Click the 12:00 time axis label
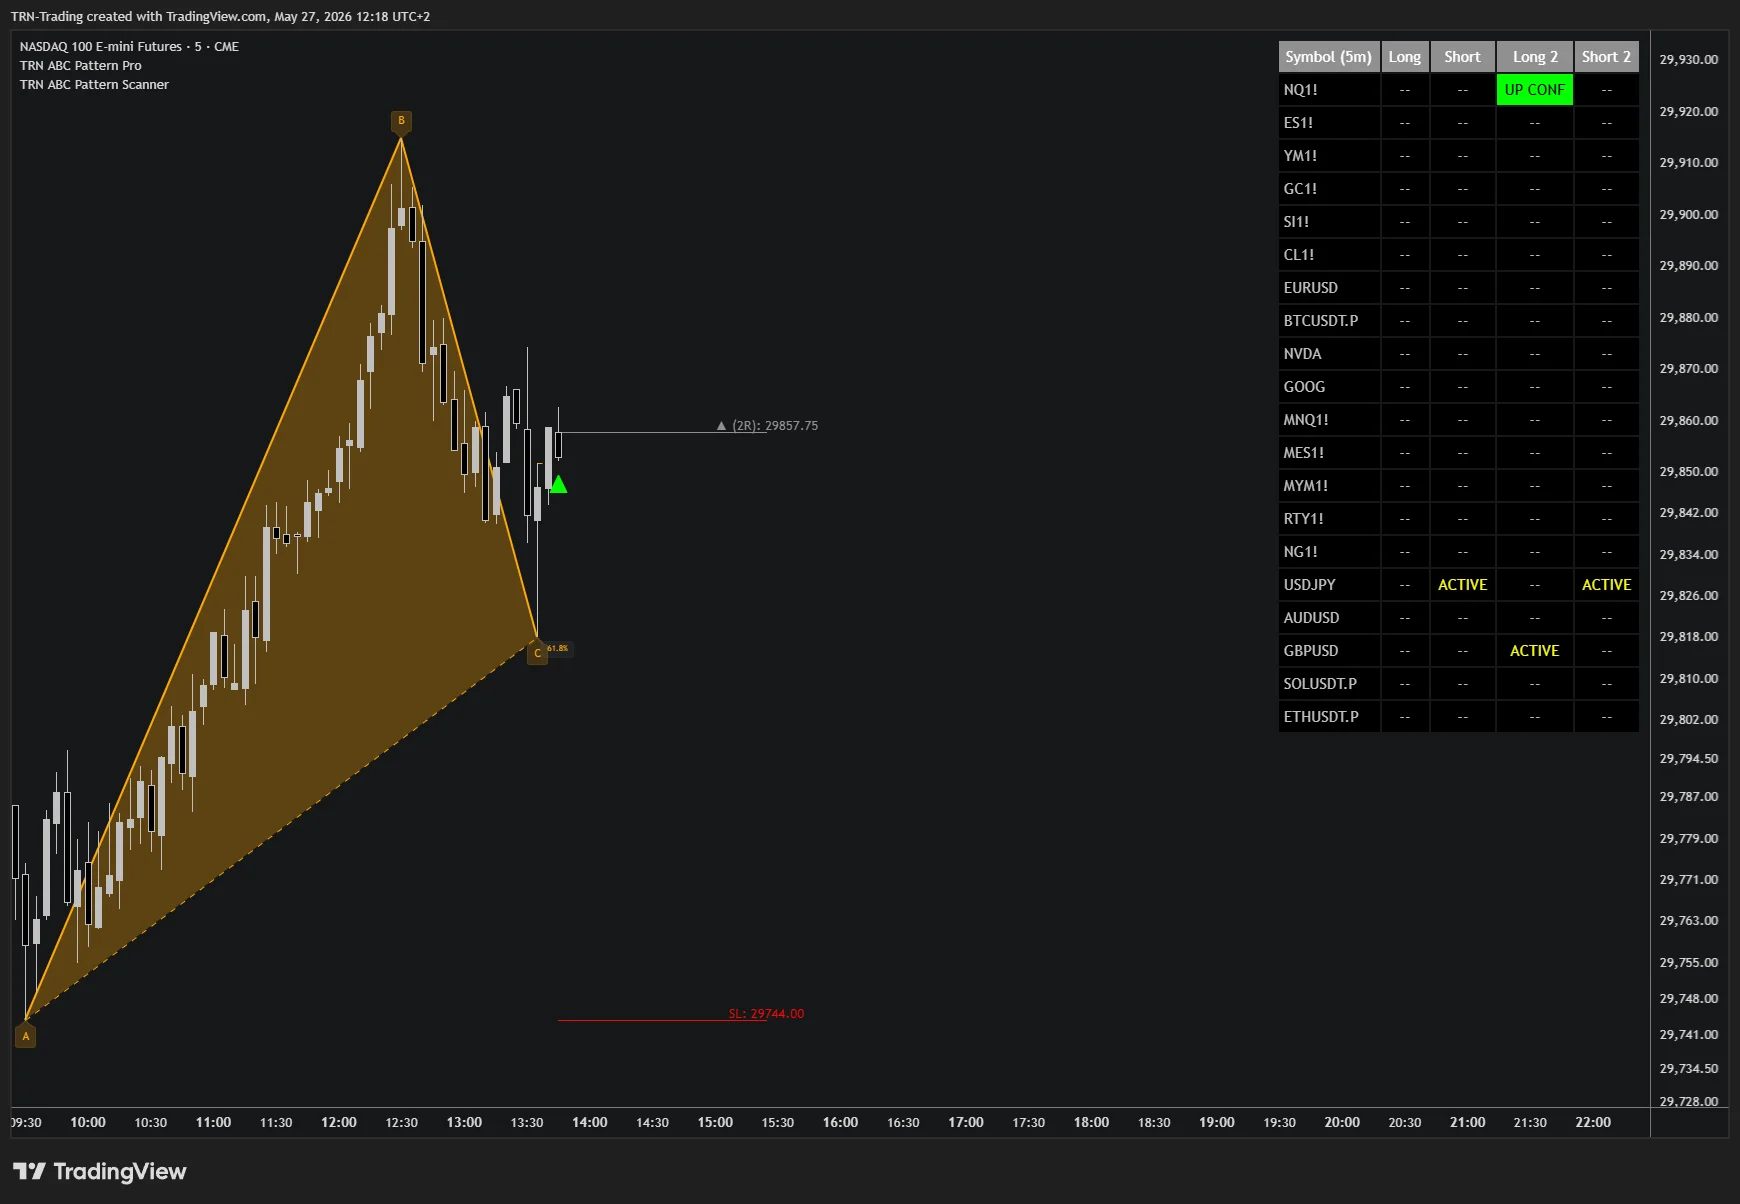The height and width of the screenshot is (1204, 1740). coord(339,1123)
